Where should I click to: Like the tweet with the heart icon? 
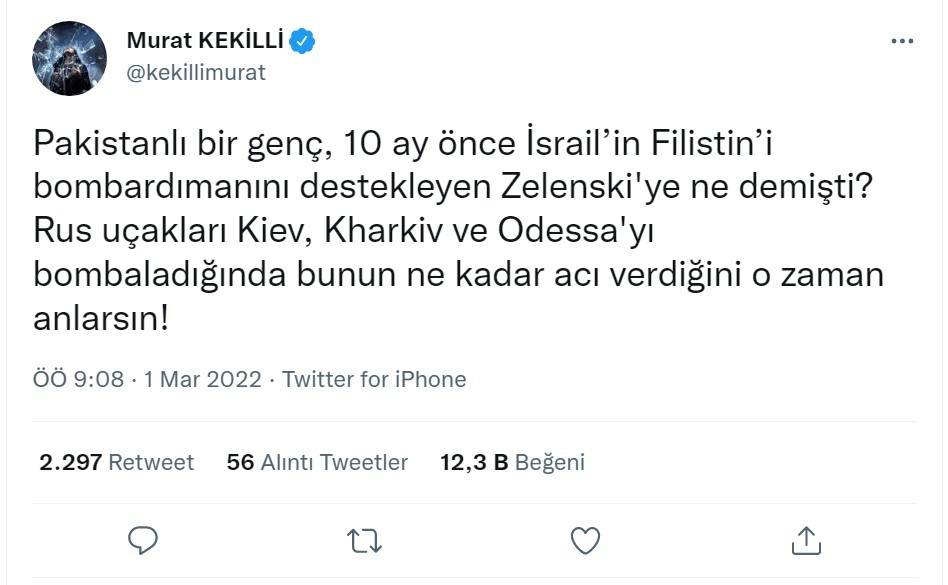(x=585, y=541)
